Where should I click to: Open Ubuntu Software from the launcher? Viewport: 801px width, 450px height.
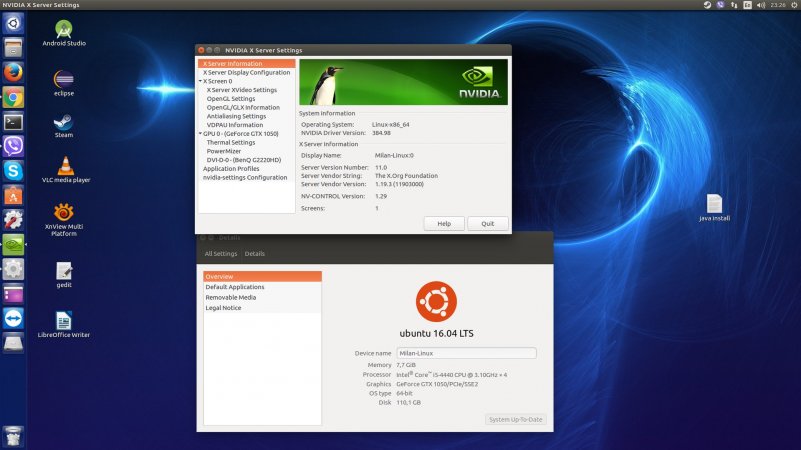(x=13, y=195)
